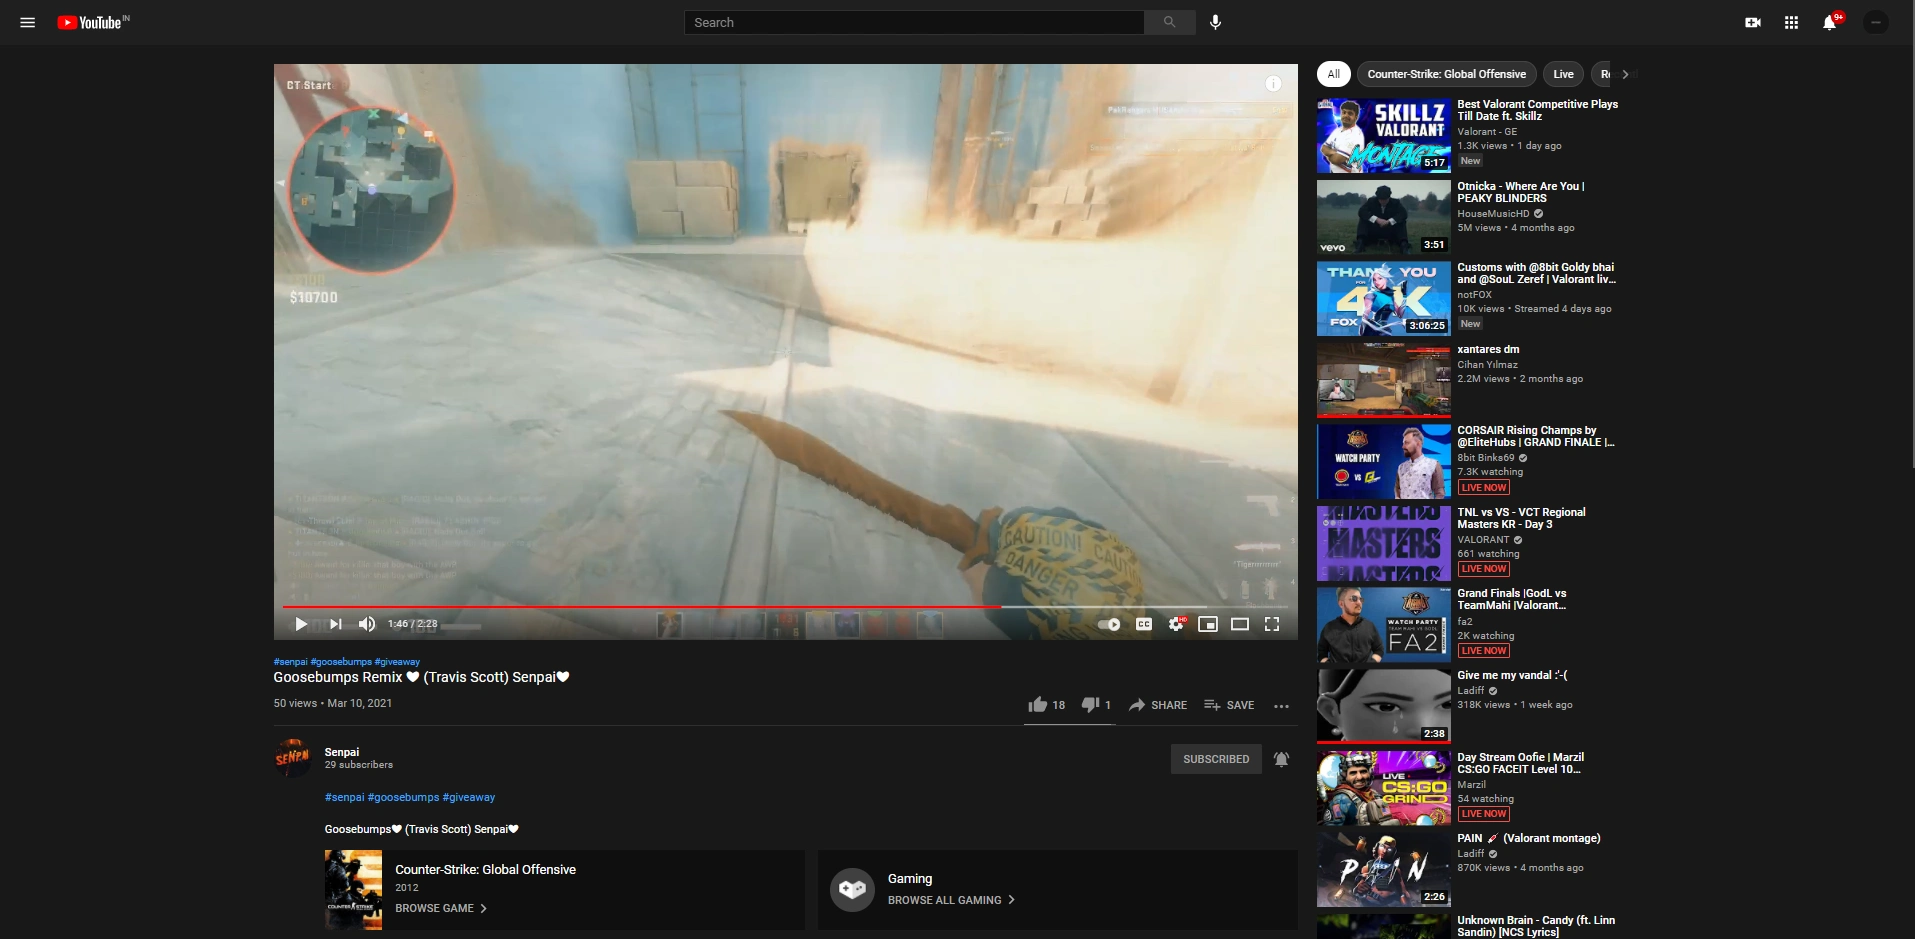Open the Create video camera icon

[1753, 22]
